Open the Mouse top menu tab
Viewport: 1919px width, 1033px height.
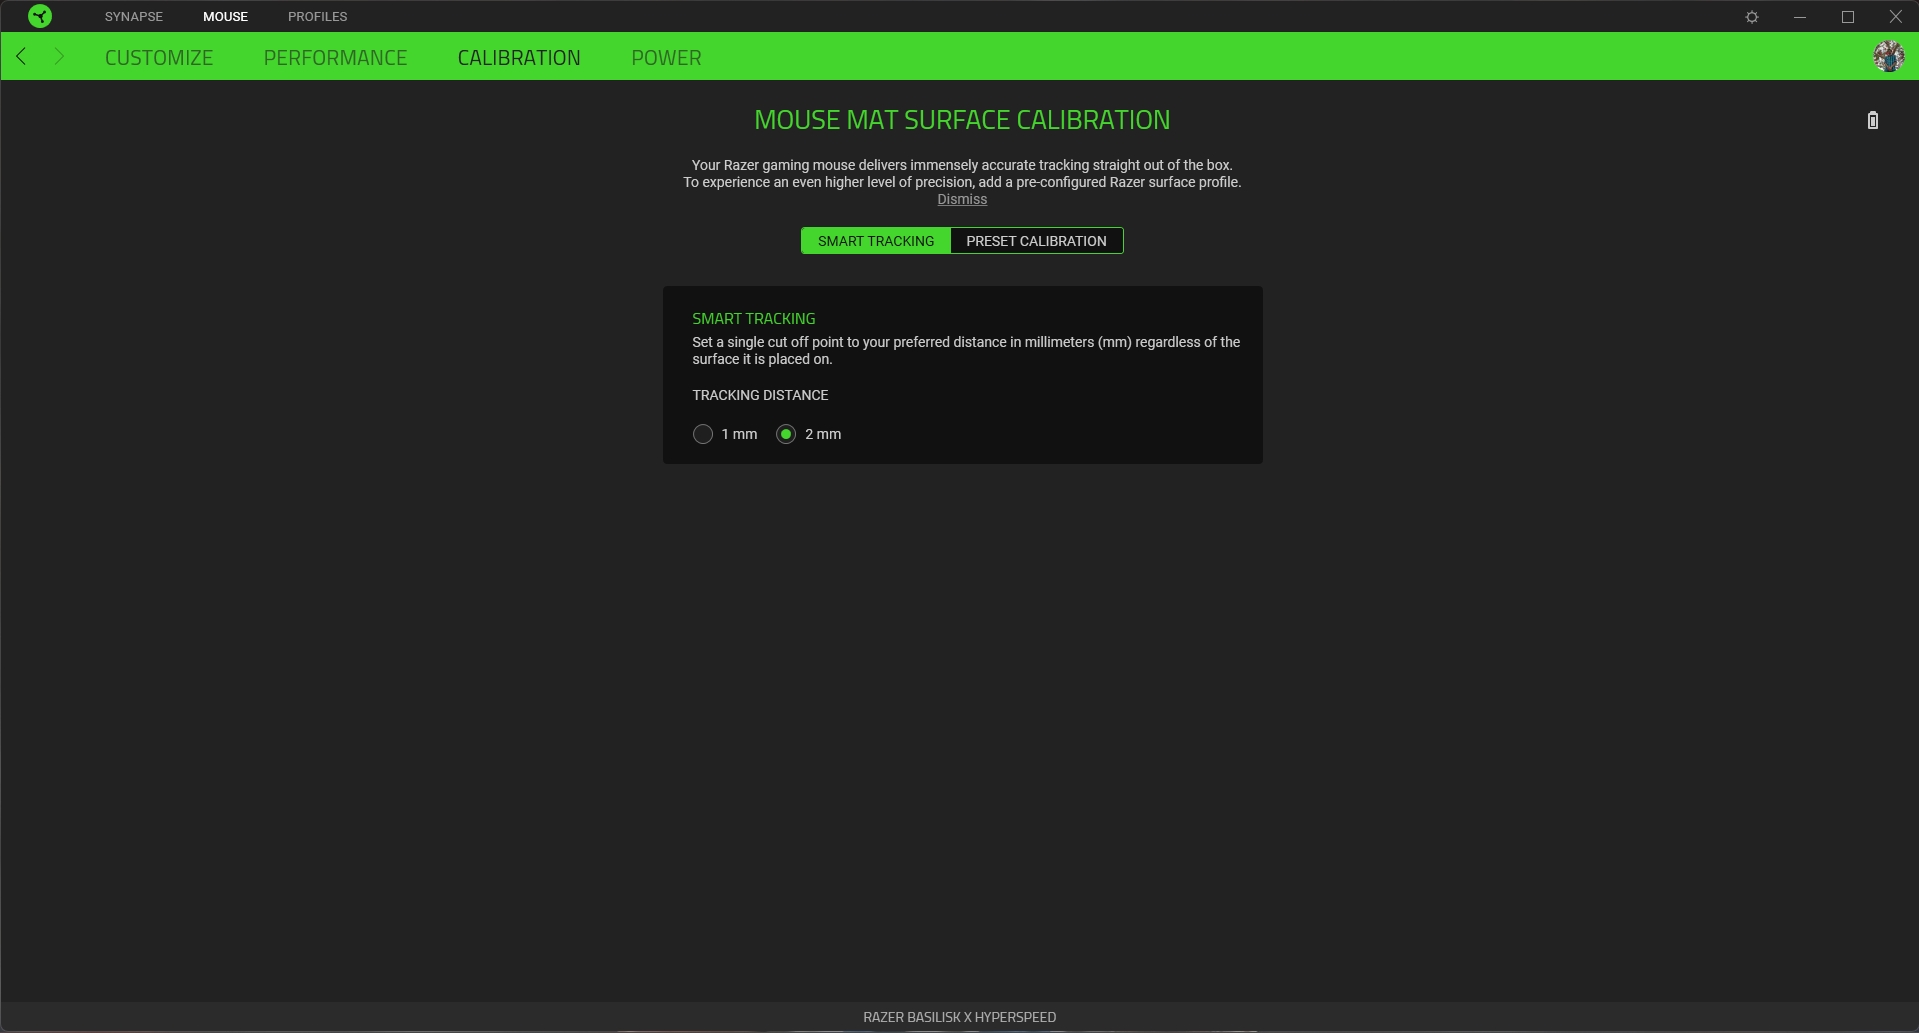(x=225, y=17)
